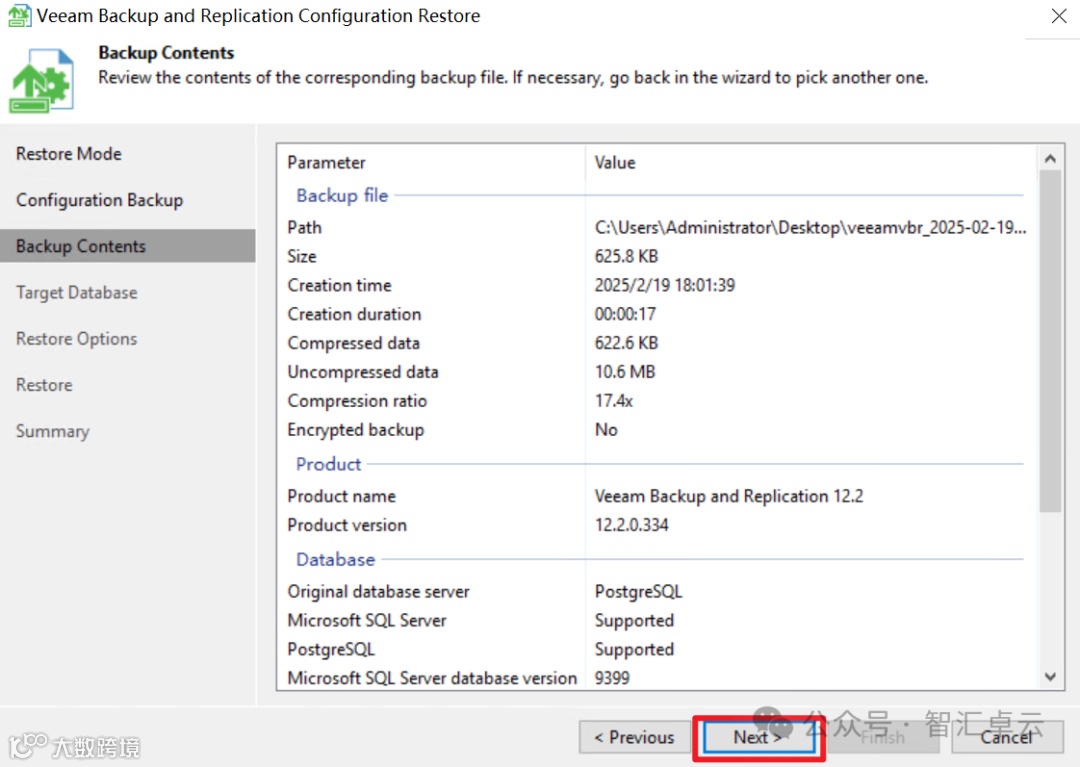This screenshot has height=767, width=1080.
Task: Select the Database group heading
Action: click(335, 559)
